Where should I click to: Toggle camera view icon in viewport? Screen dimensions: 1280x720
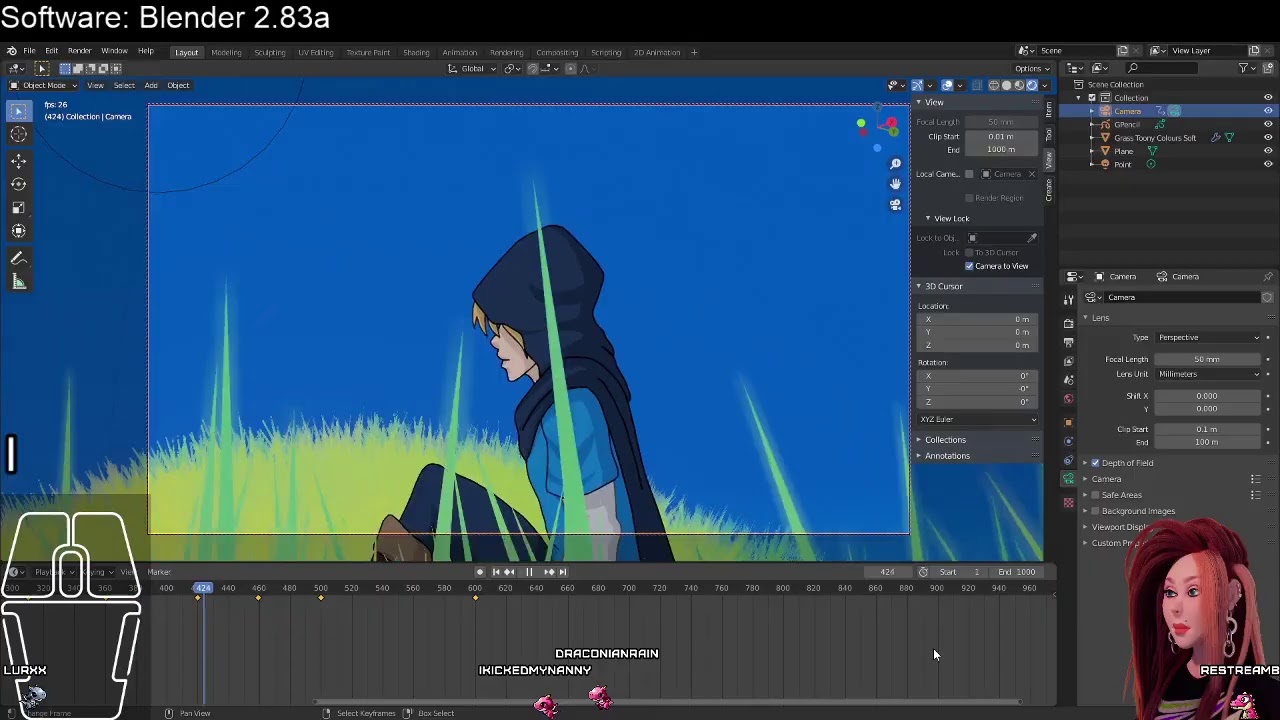895,205
